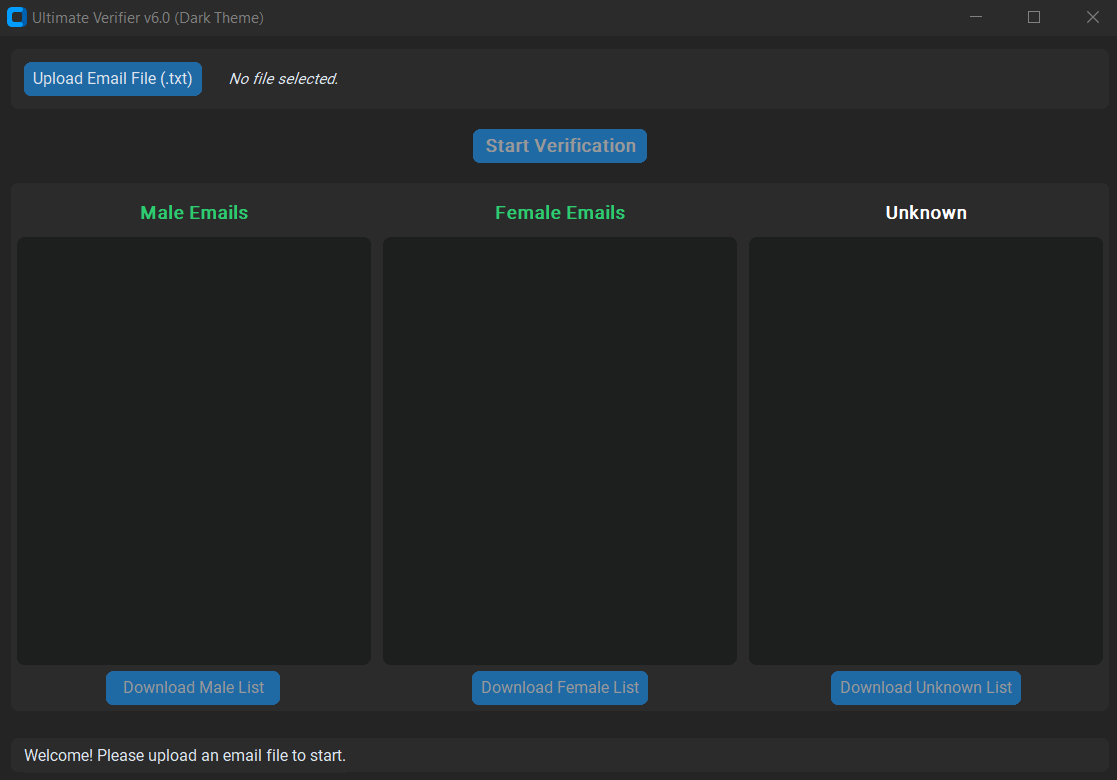Download the Female List
1117x780 pixels.
click(560, 688)
